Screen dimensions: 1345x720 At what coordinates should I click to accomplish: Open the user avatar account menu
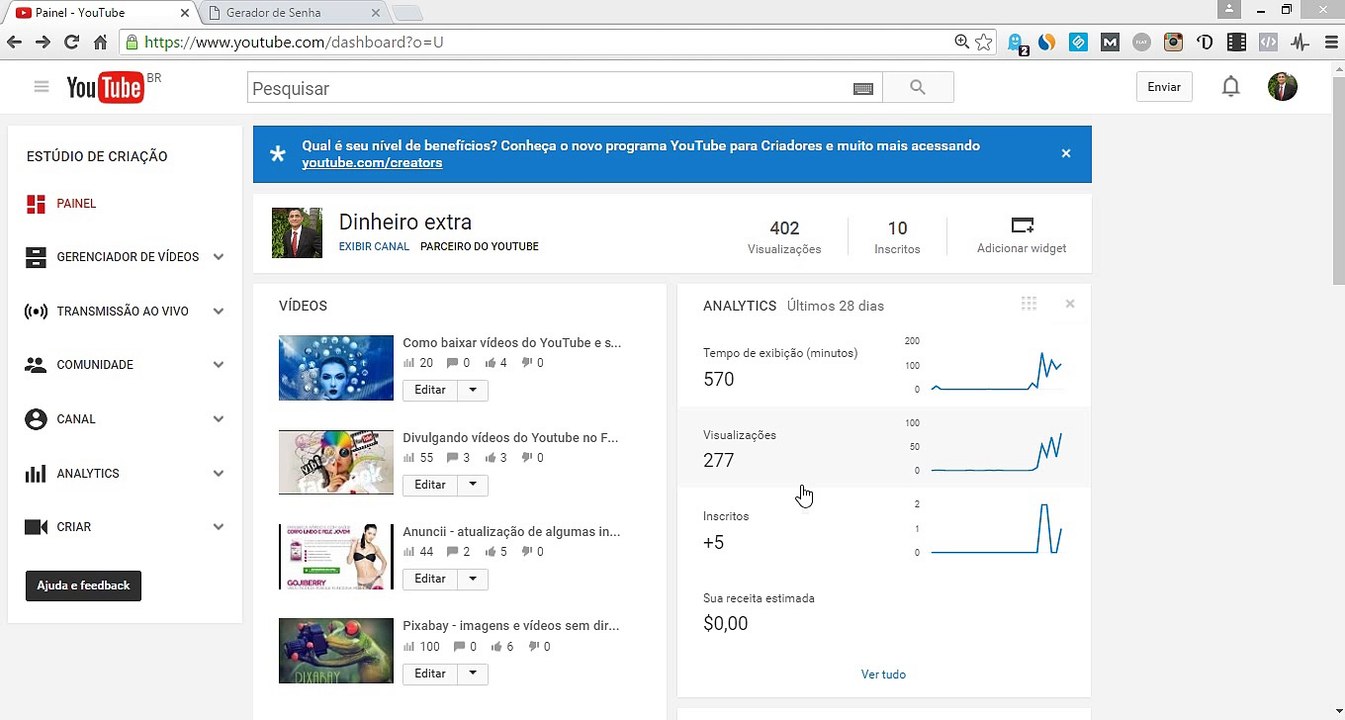click(1283, 87)
